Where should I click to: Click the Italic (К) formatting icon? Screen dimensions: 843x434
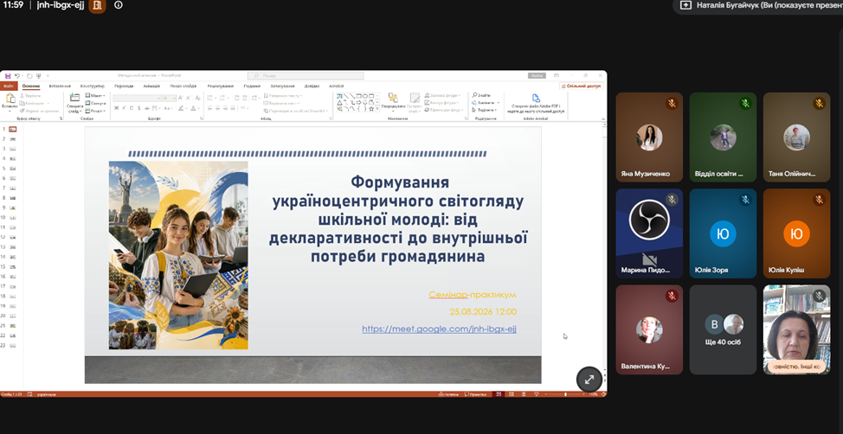coord(124,108)
